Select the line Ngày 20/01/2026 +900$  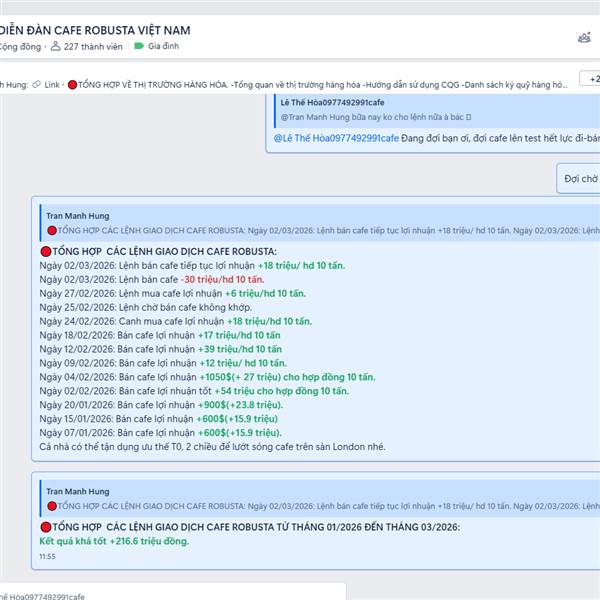pos(161,405)
